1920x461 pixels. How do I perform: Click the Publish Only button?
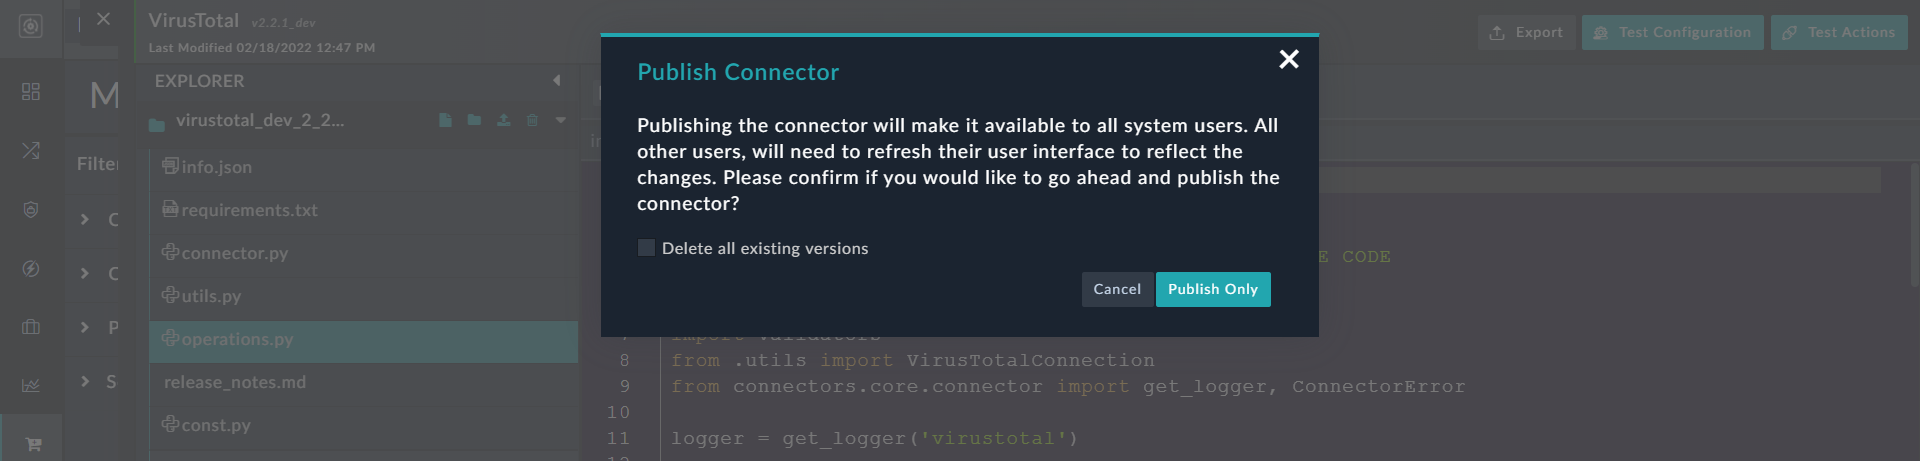1212,290
